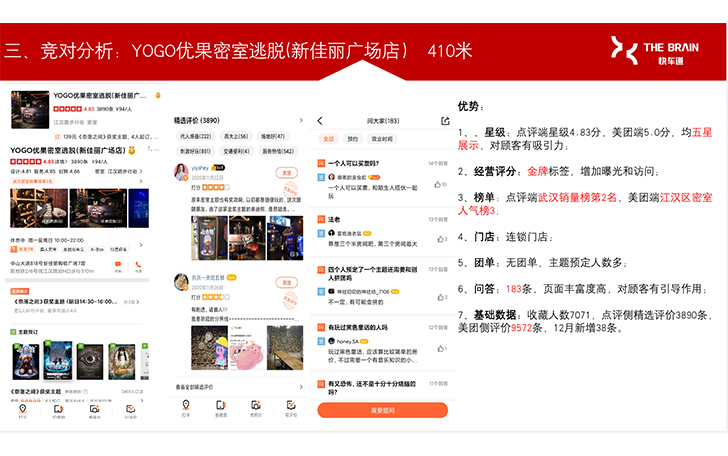Like the answer from honeySA
This screenshot has height=456, width=728.
coord(440,349)
